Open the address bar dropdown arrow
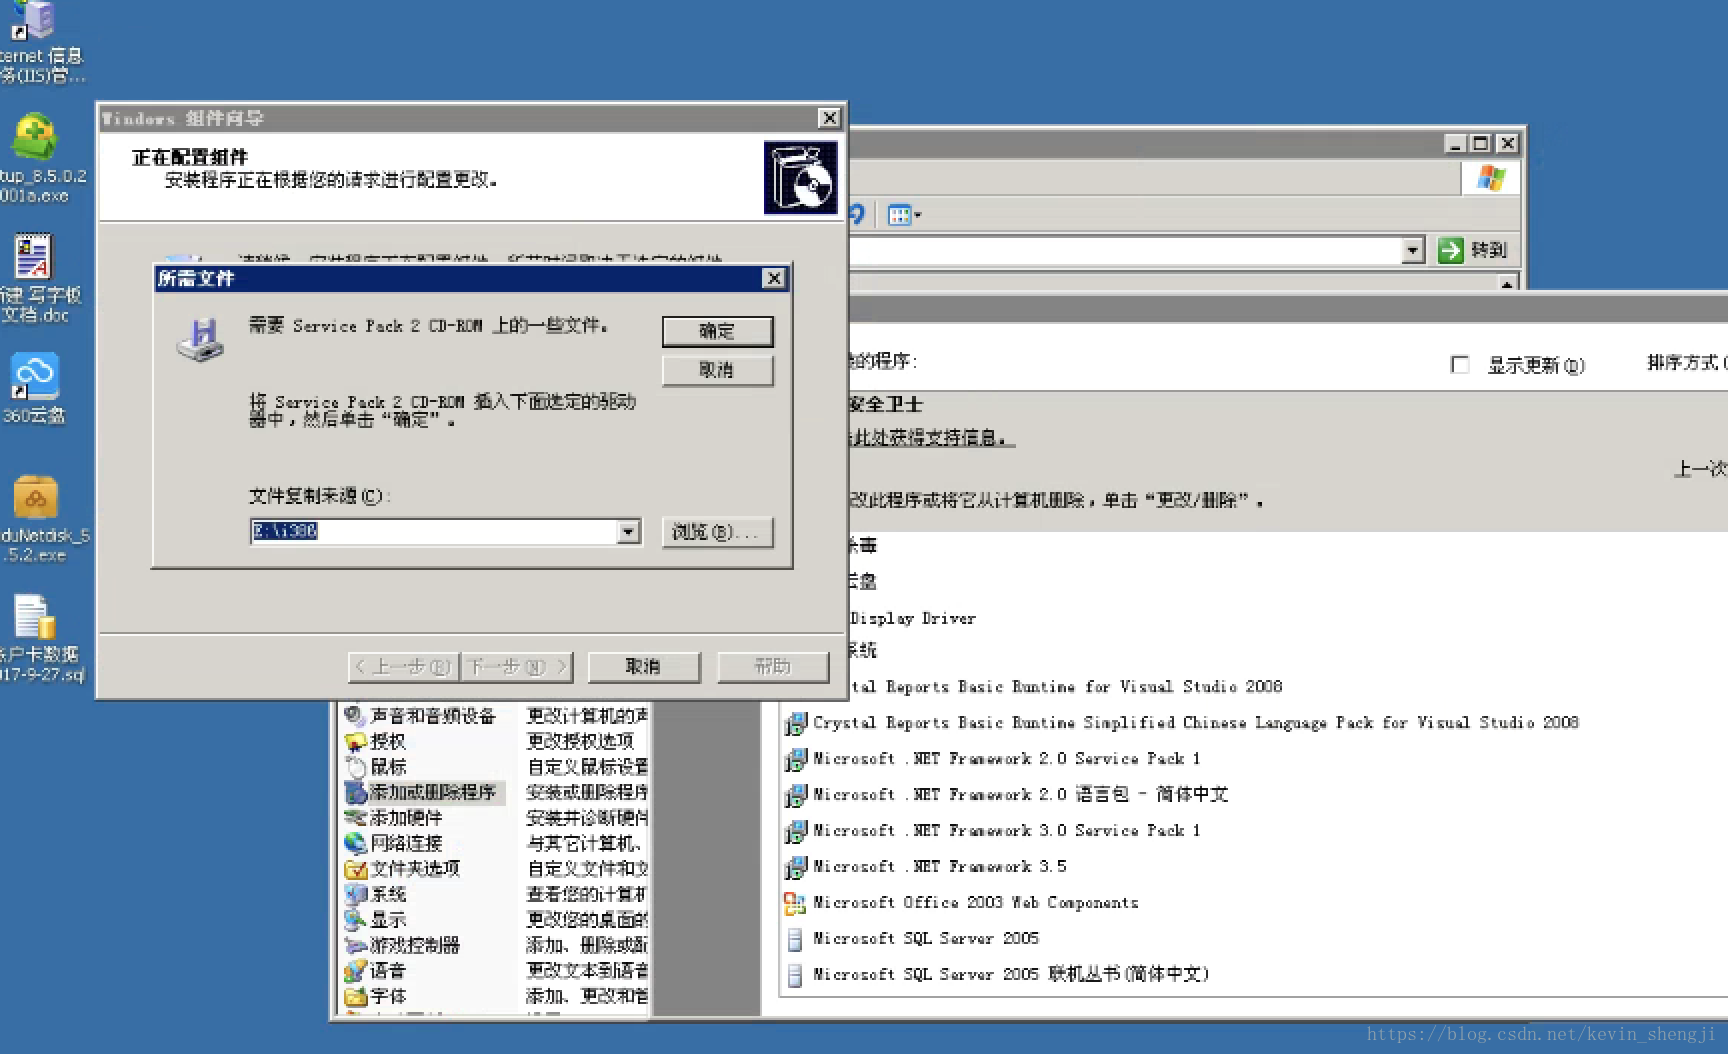Screen dimensions: 1728x1054 click(1412, 250)
